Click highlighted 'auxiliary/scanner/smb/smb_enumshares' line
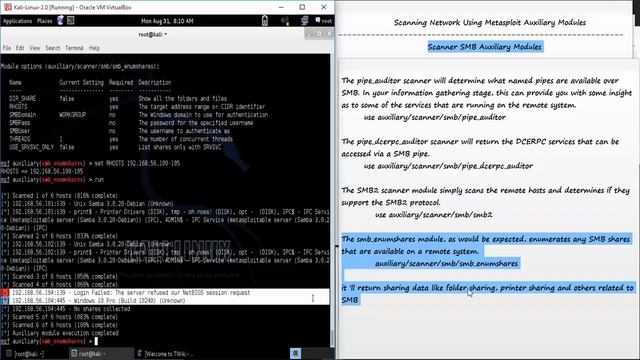This screenshot has height=360, width=640. pyautogui.click(x=446, y=263)
